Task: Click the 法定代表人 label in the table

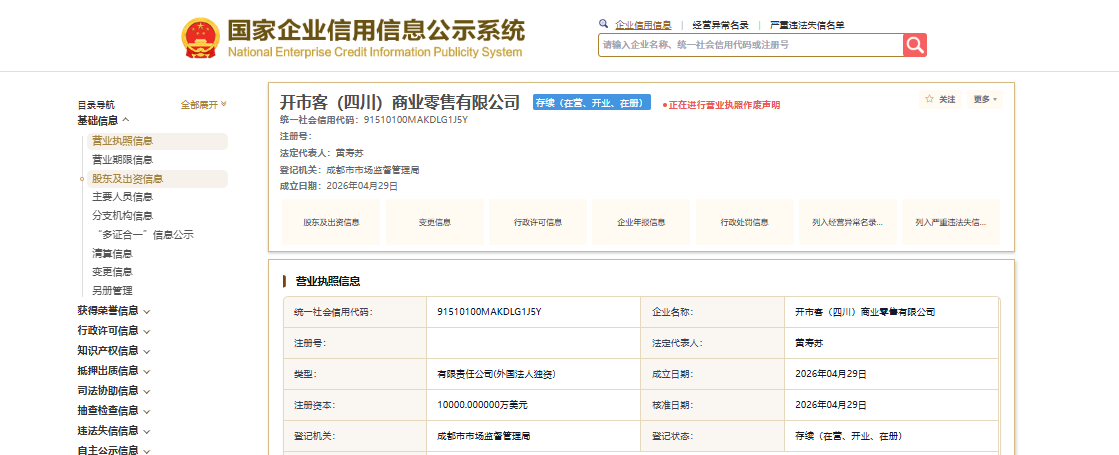Action: pos(677,343)
